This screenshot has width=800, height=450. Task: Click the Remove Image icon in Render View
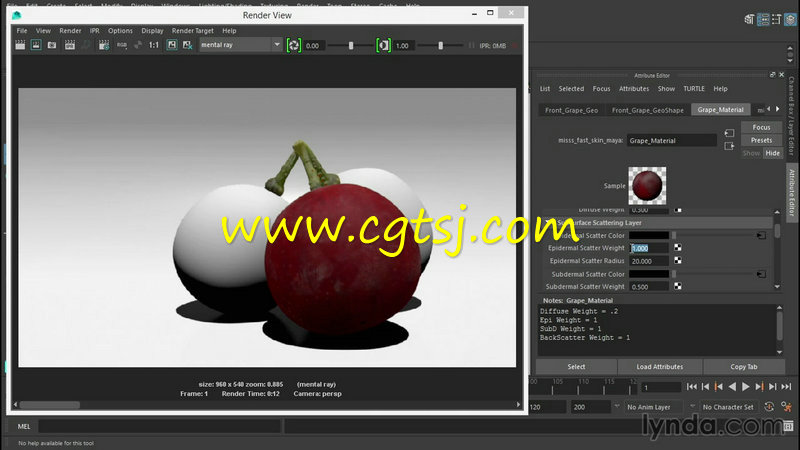(188, 45)
